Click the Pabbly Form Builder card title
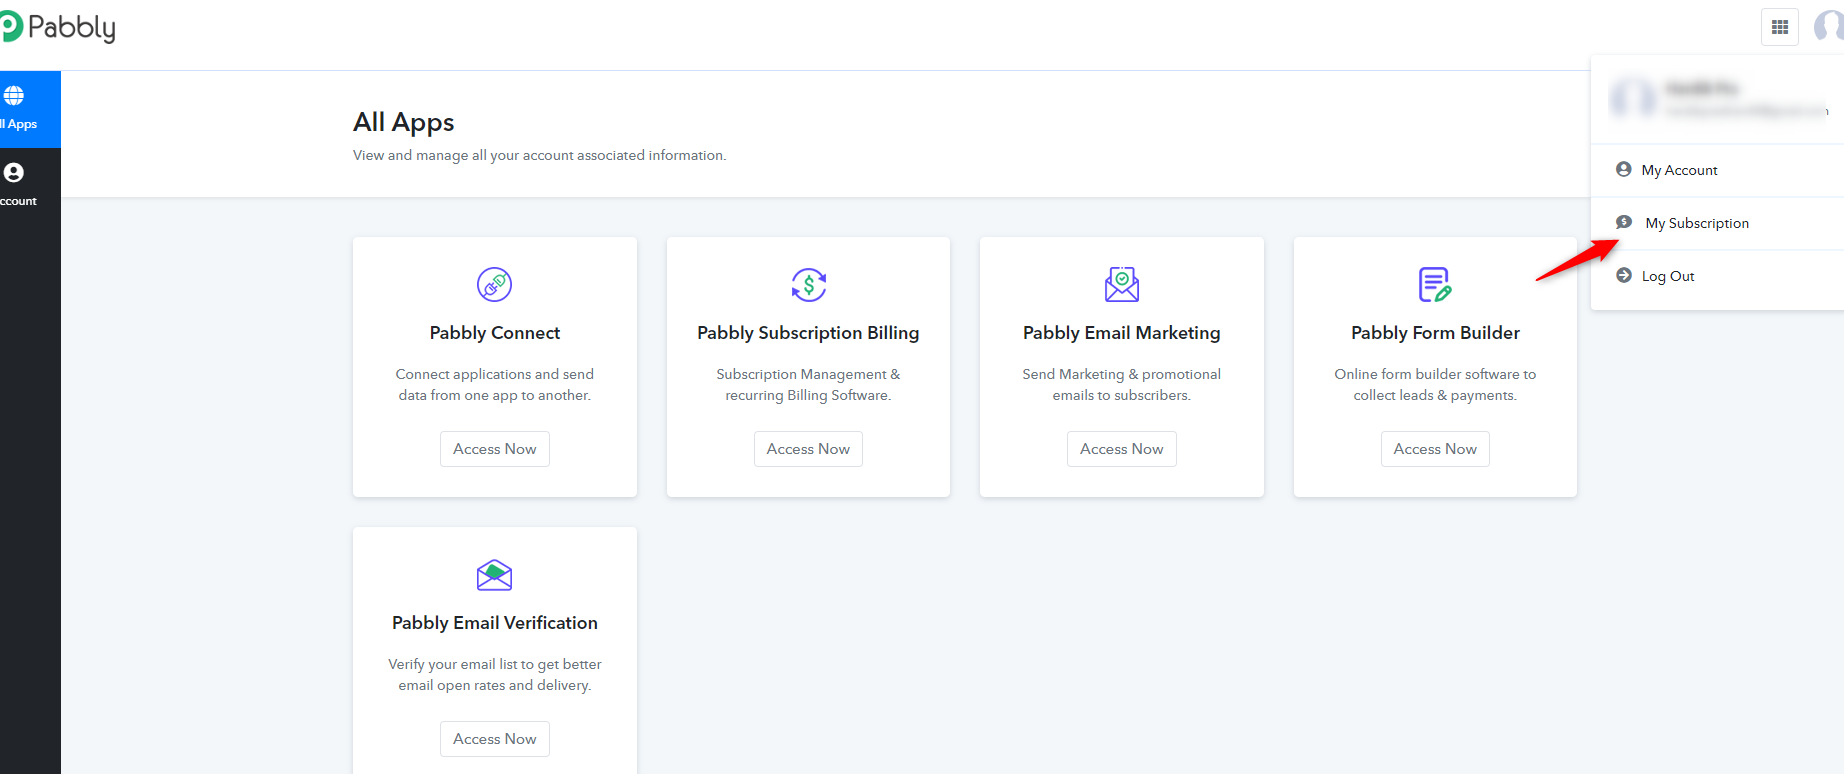This screenshot has height=774, width=1844. (1435, 333)
